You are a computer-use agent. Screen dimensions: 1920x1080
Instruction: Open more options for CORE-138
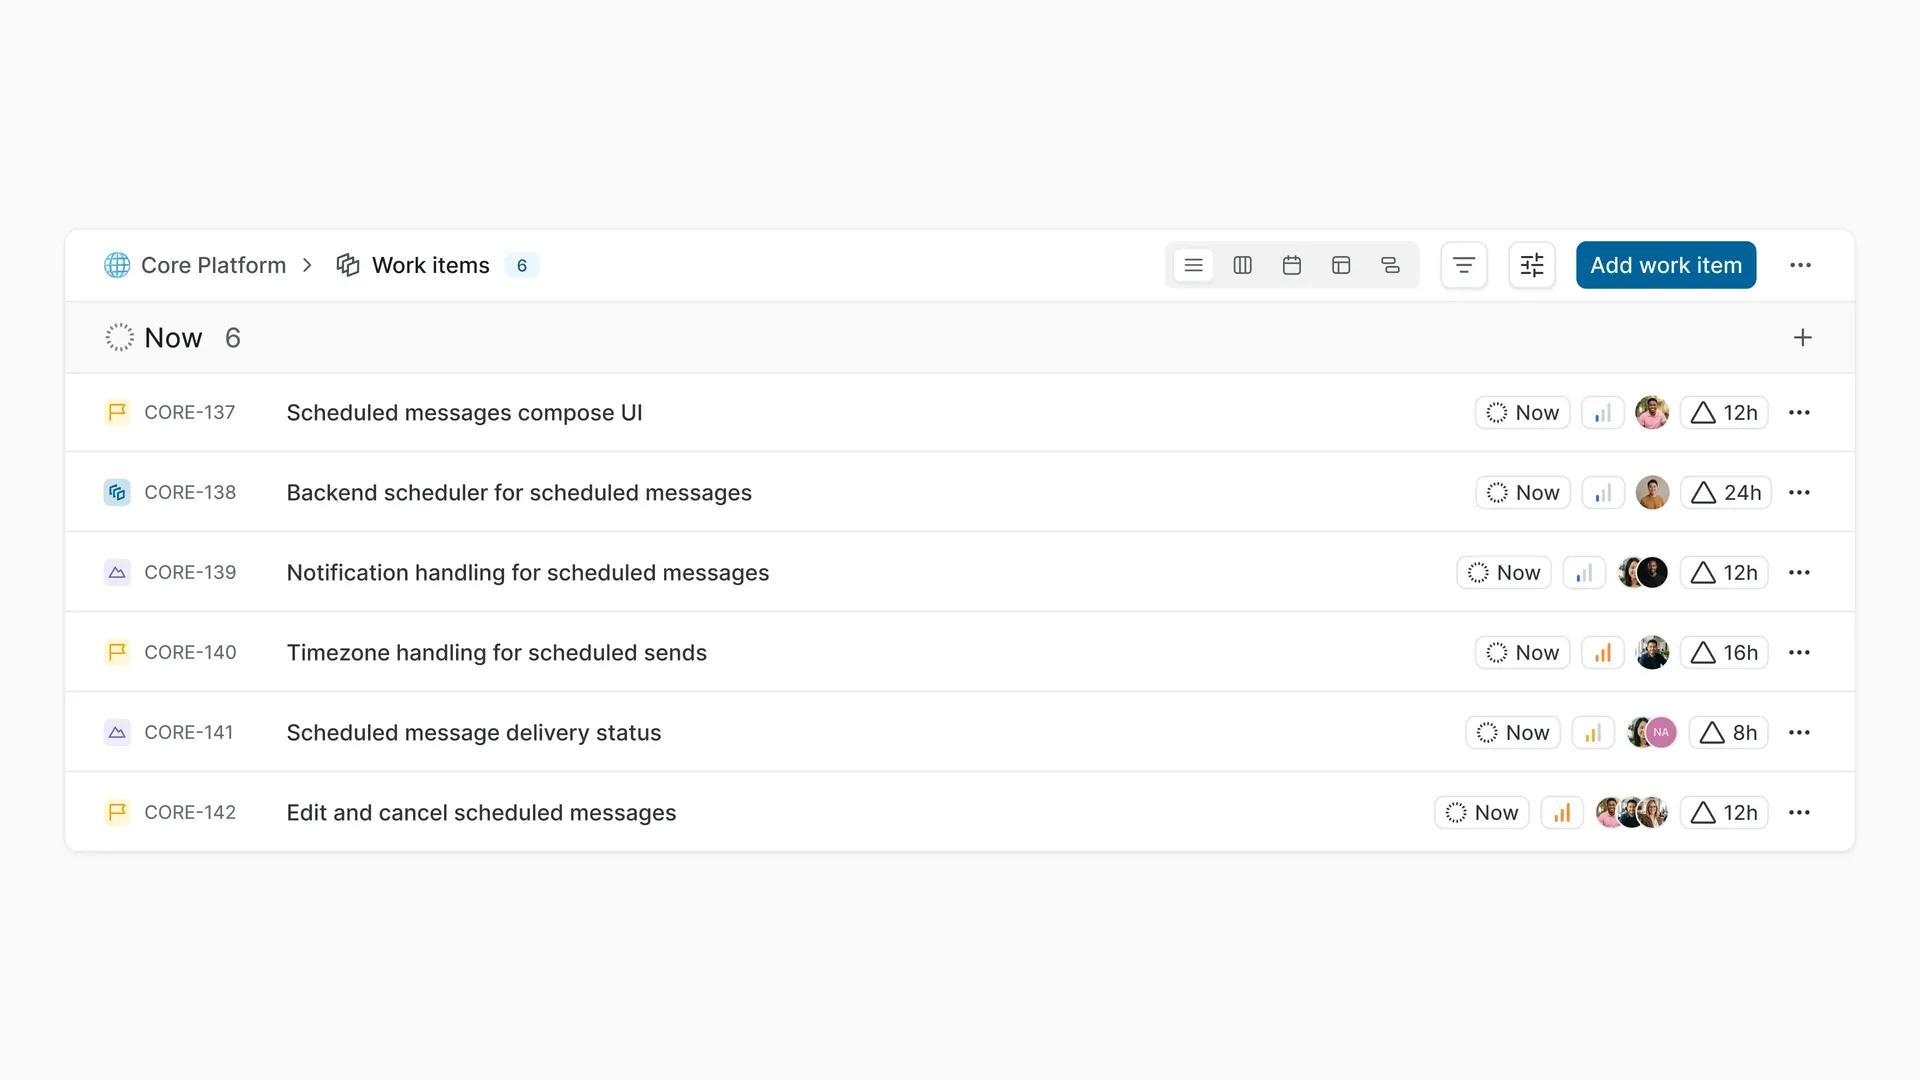pos(1799,493)
